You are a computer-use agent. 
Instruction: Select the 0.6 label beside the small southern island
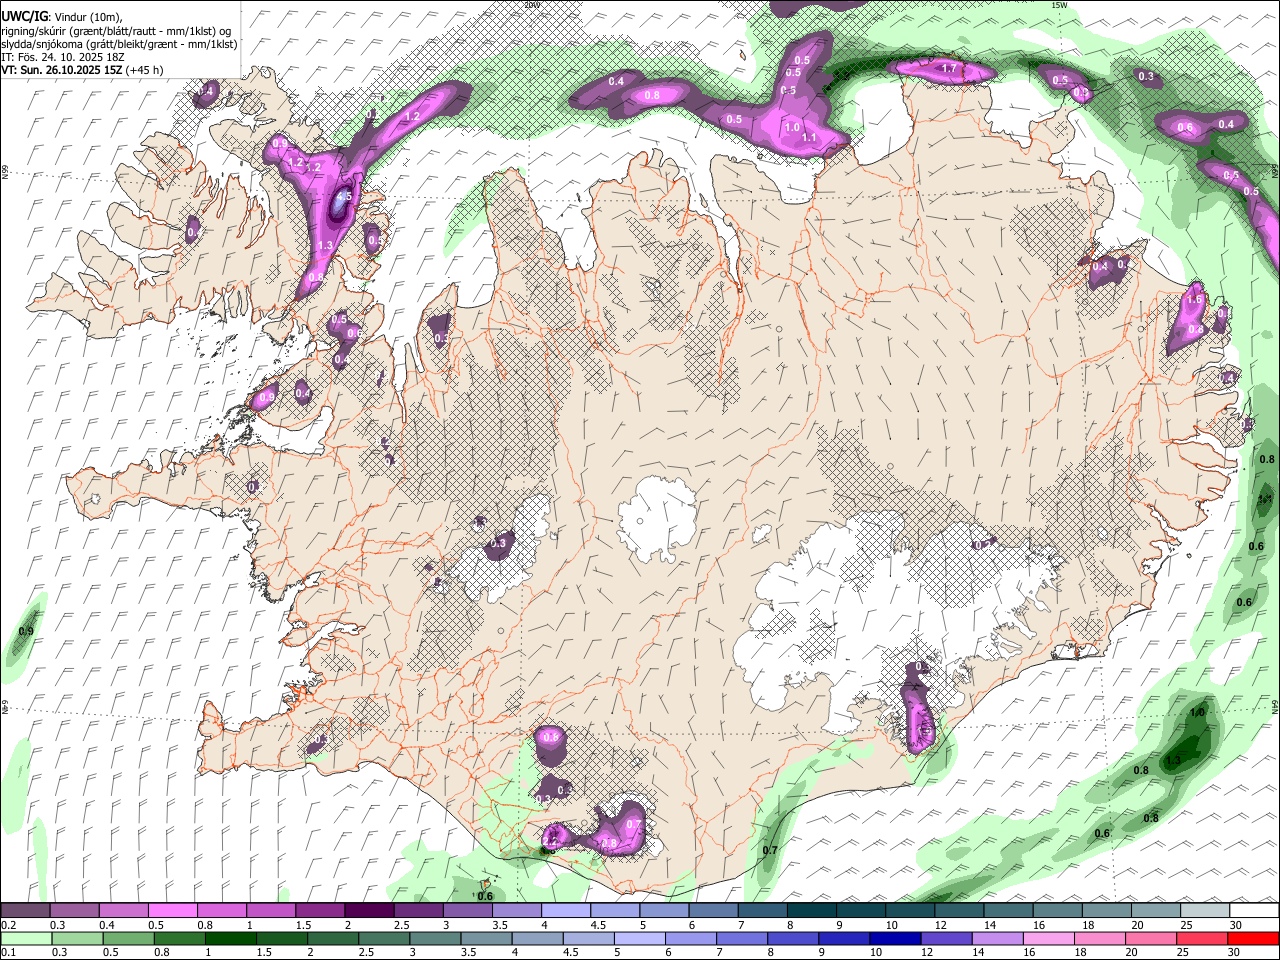485,896
